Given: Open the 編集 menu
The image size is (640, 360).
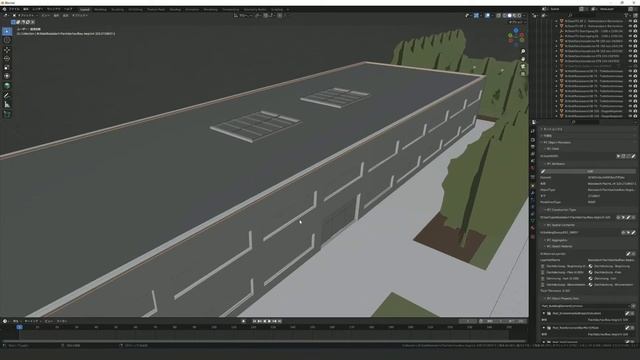Looking at the screenshot, I should pos(26,9).
